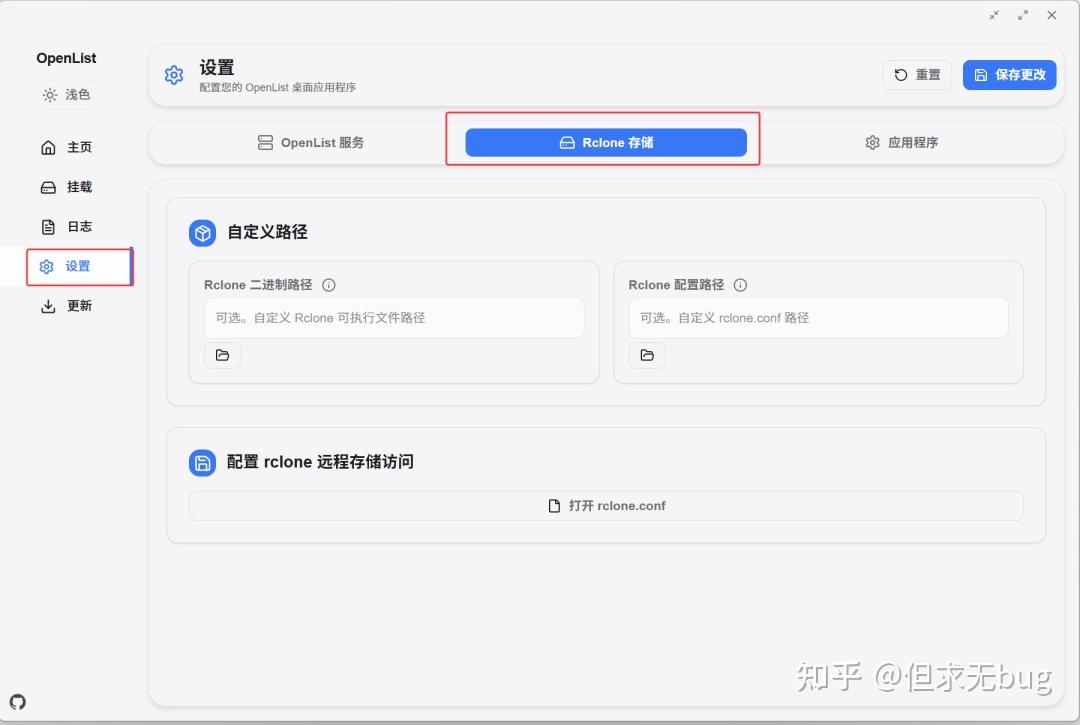Switch to the OpenList 服务 tab
This screenshot has width=1080, height=725.
(x=311, y=143)
